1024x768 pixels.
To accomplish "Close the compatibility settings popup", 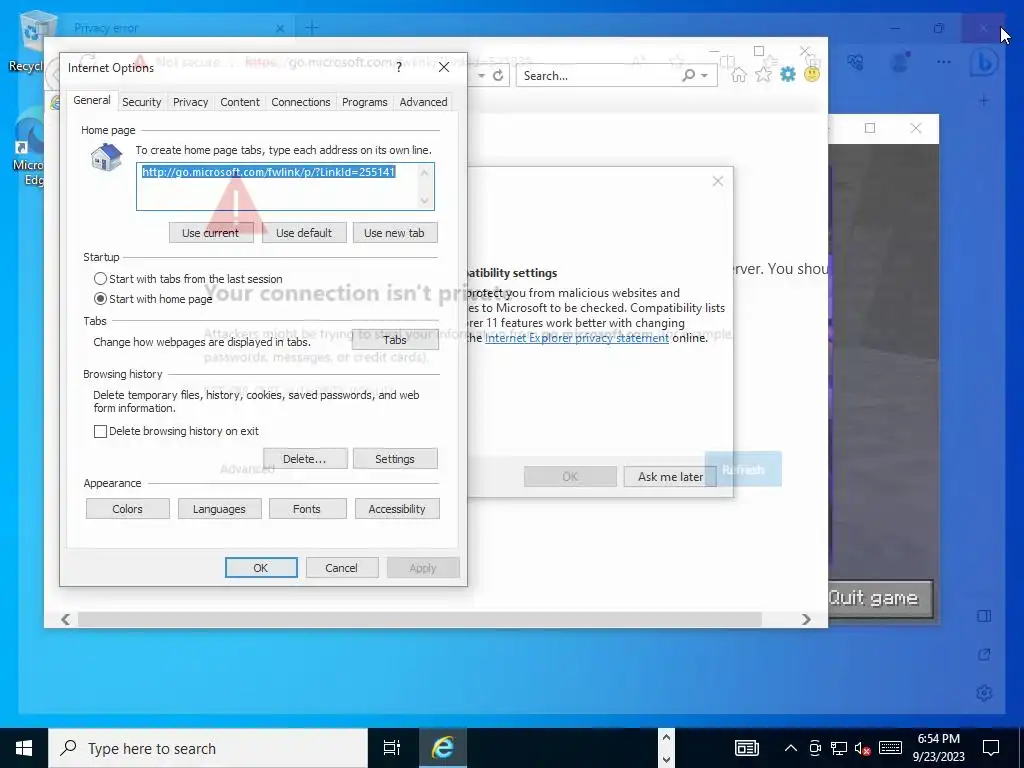I will (x=718, y=181).
